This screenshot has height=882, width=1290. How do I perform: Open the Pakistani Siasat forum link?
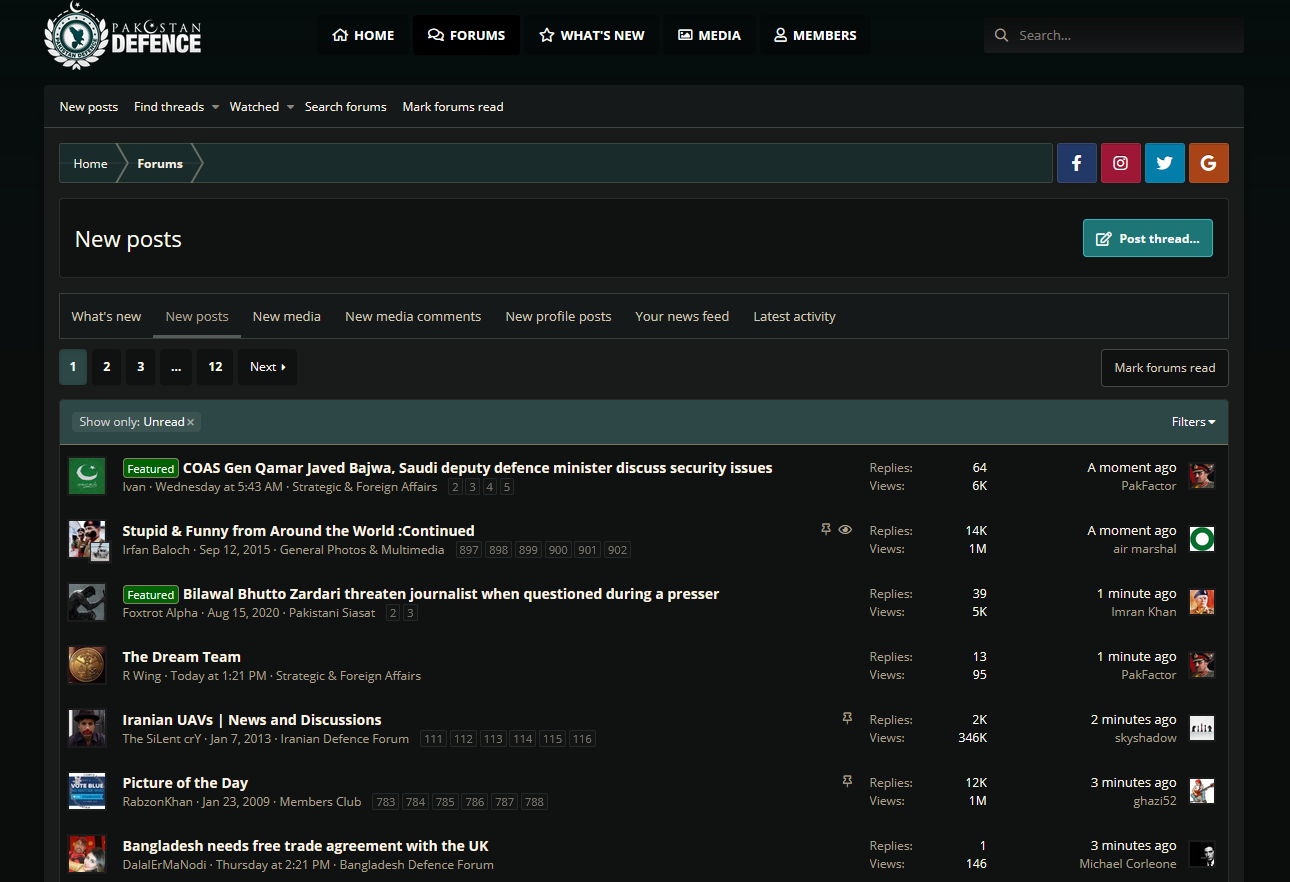332,613
